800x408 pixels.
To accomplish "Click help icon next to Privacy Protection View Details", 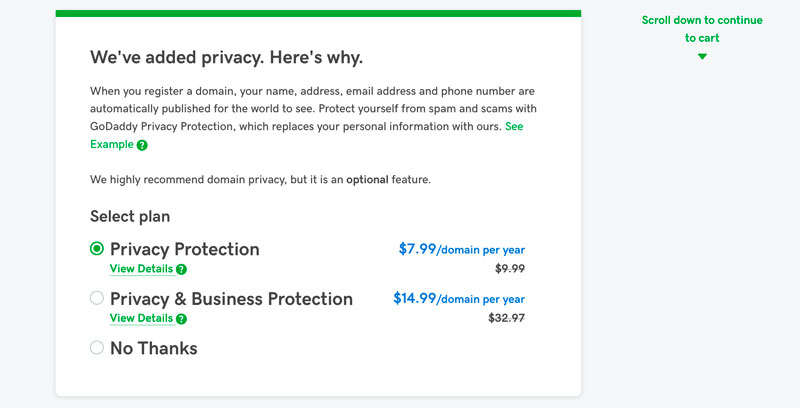I will point(181,269).
